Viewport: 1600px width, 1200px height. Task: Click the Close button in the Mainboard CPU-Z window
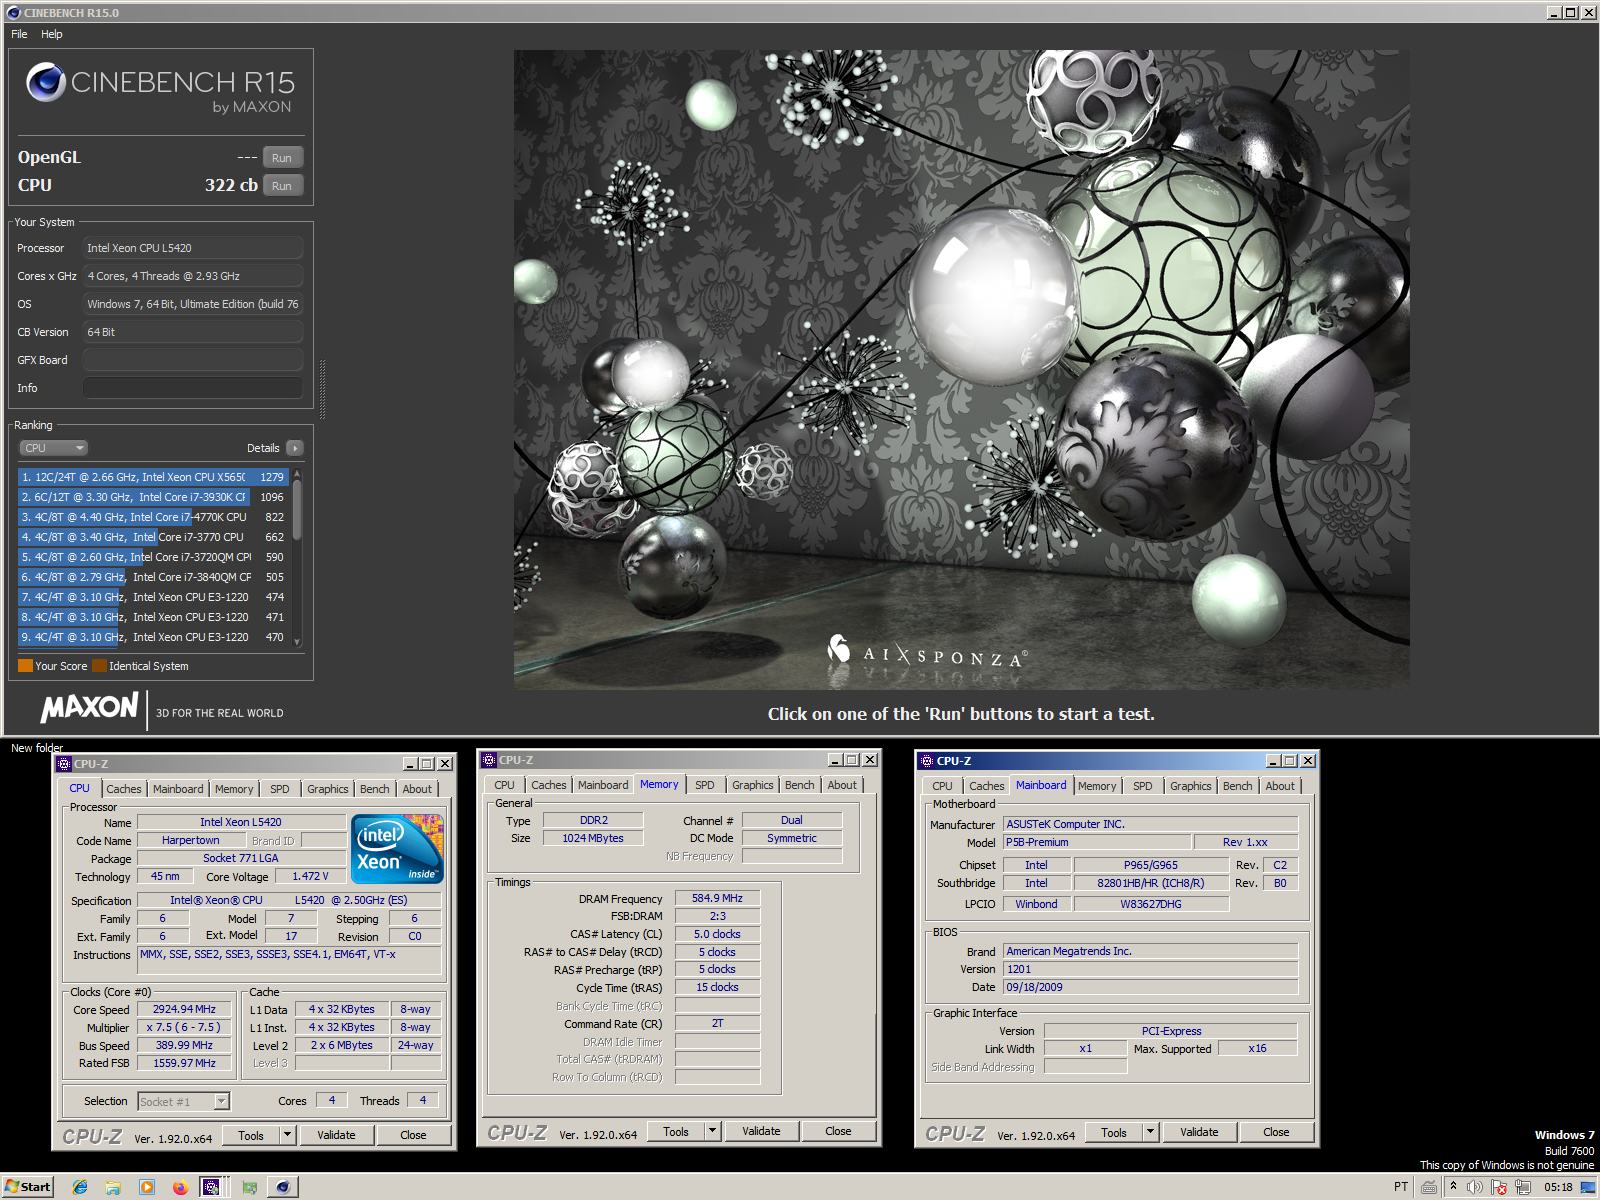pos(1276,1132)
